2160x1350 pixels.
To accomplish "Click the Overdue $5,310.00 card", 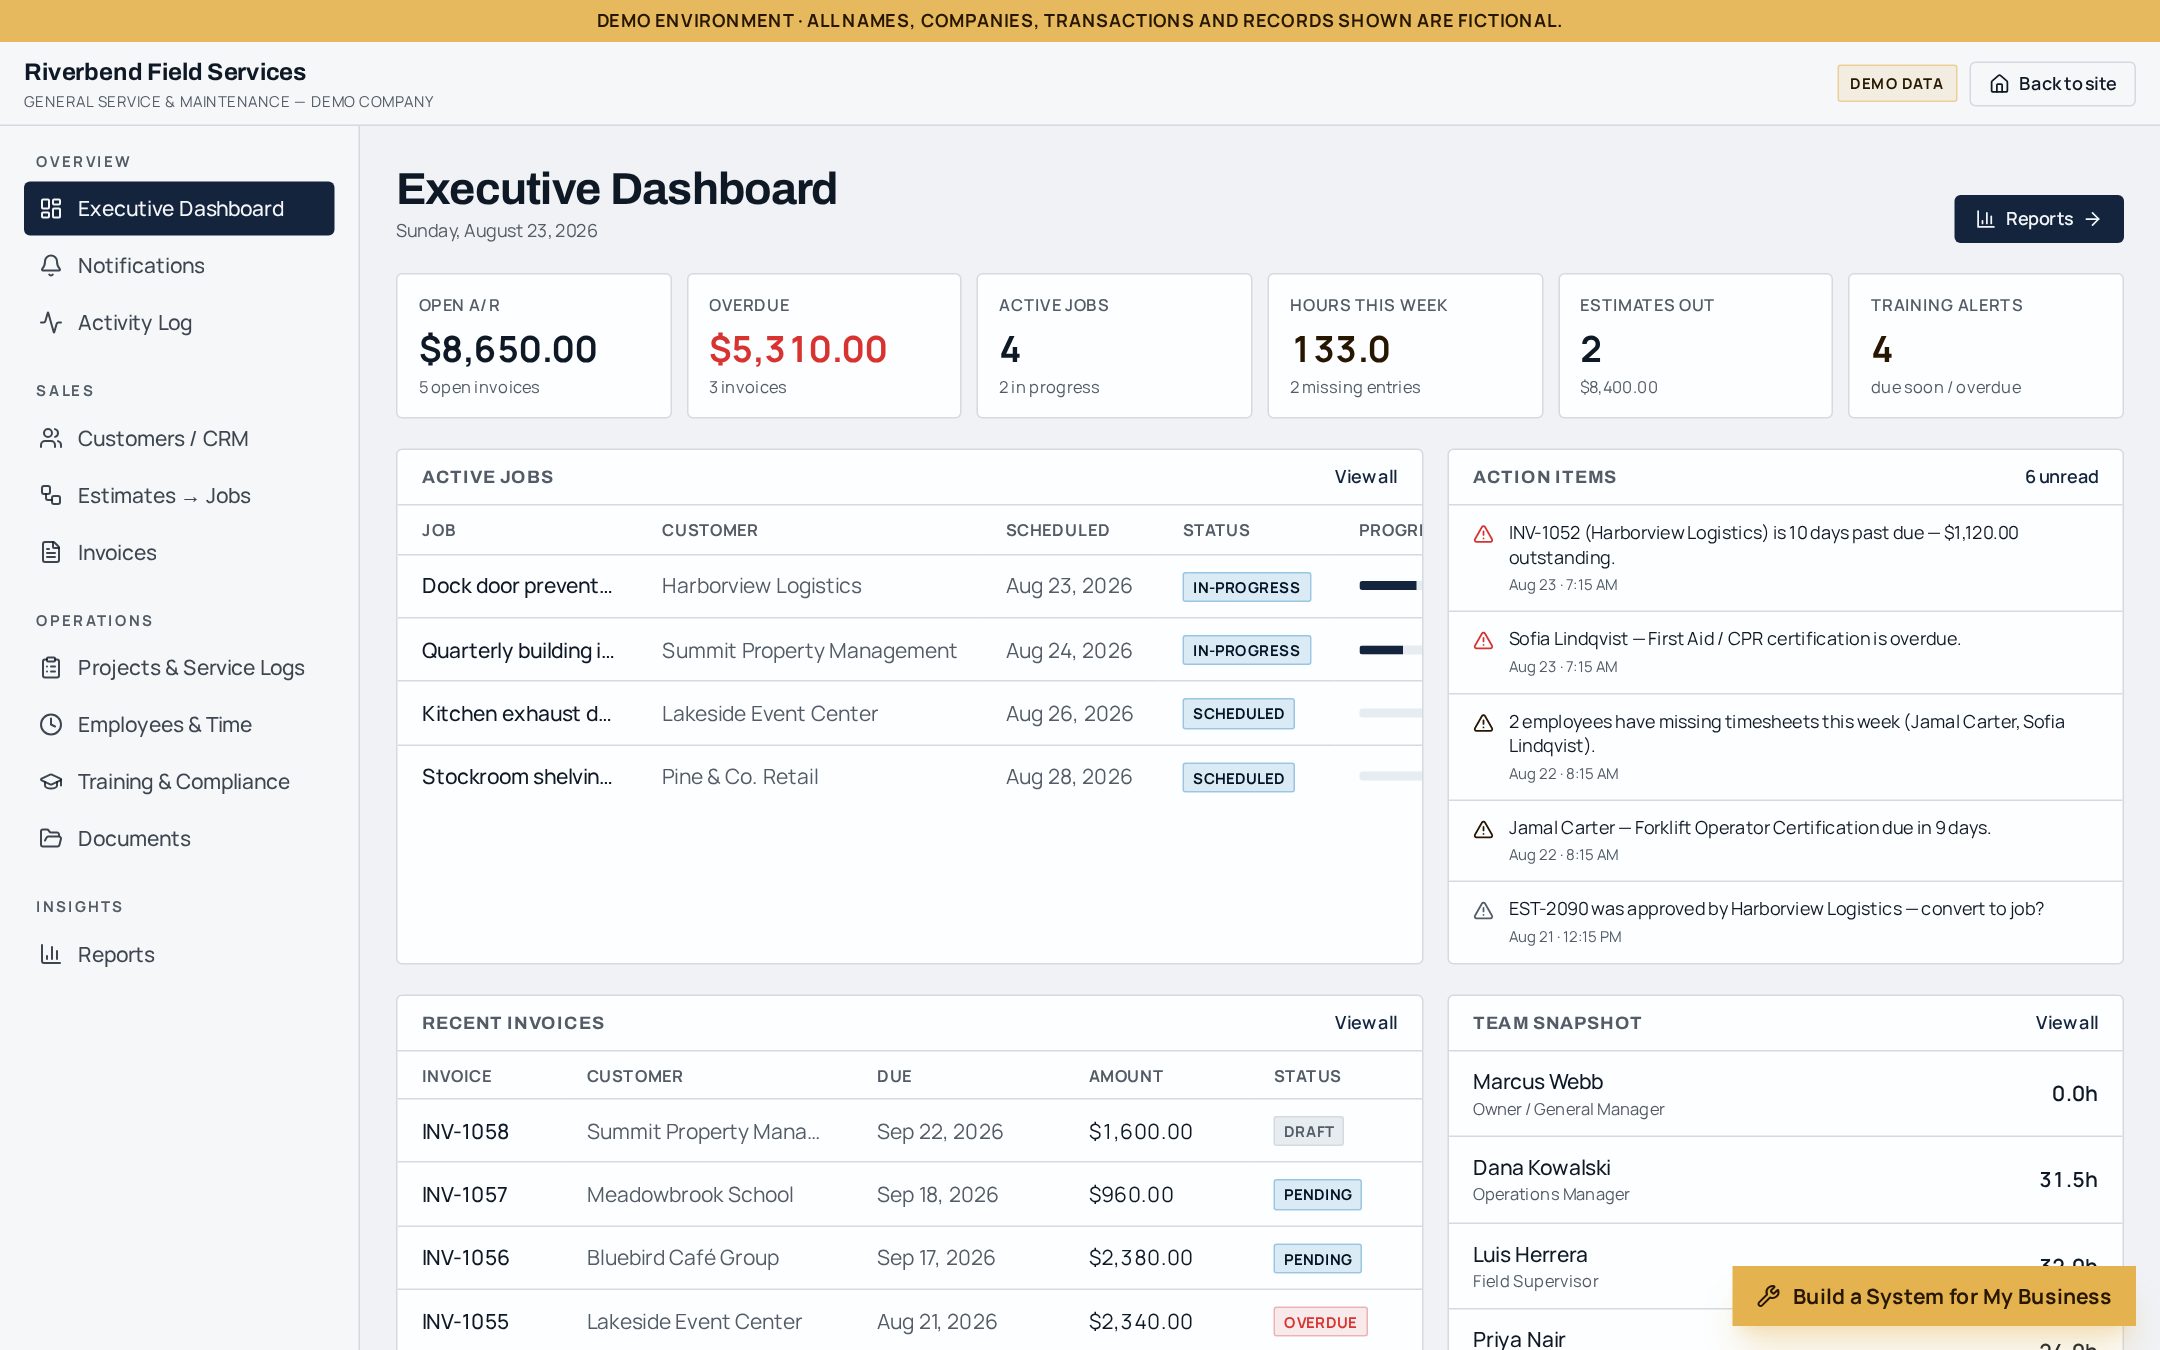I will (824, 346).
